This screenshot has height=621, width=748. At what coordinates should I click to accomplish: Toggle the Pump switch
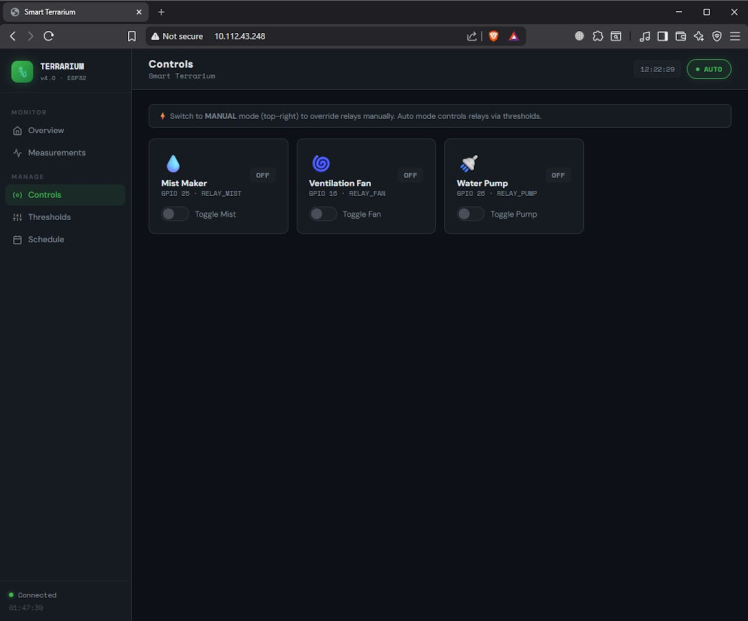pyautogui.click(x=470, y=214)
